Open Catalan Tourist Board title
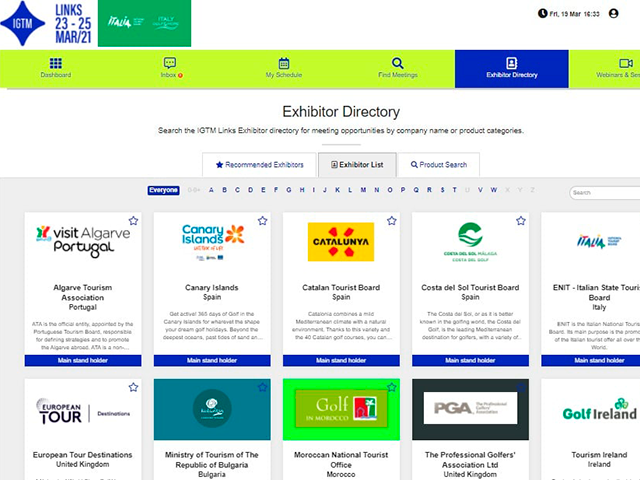Image resolution: width=640 pixels, height=480 pixels. pyautogui.click(x=341, y=287)
